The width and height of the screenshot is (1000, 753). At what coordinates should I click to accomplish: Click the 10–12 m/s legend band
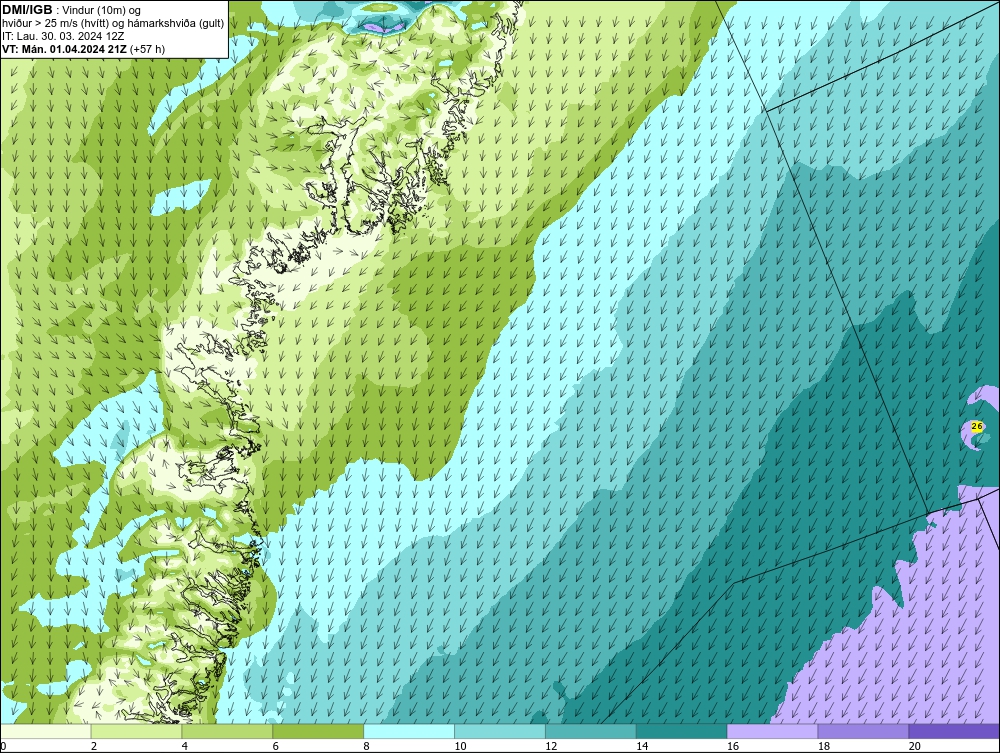coord(500,731)
